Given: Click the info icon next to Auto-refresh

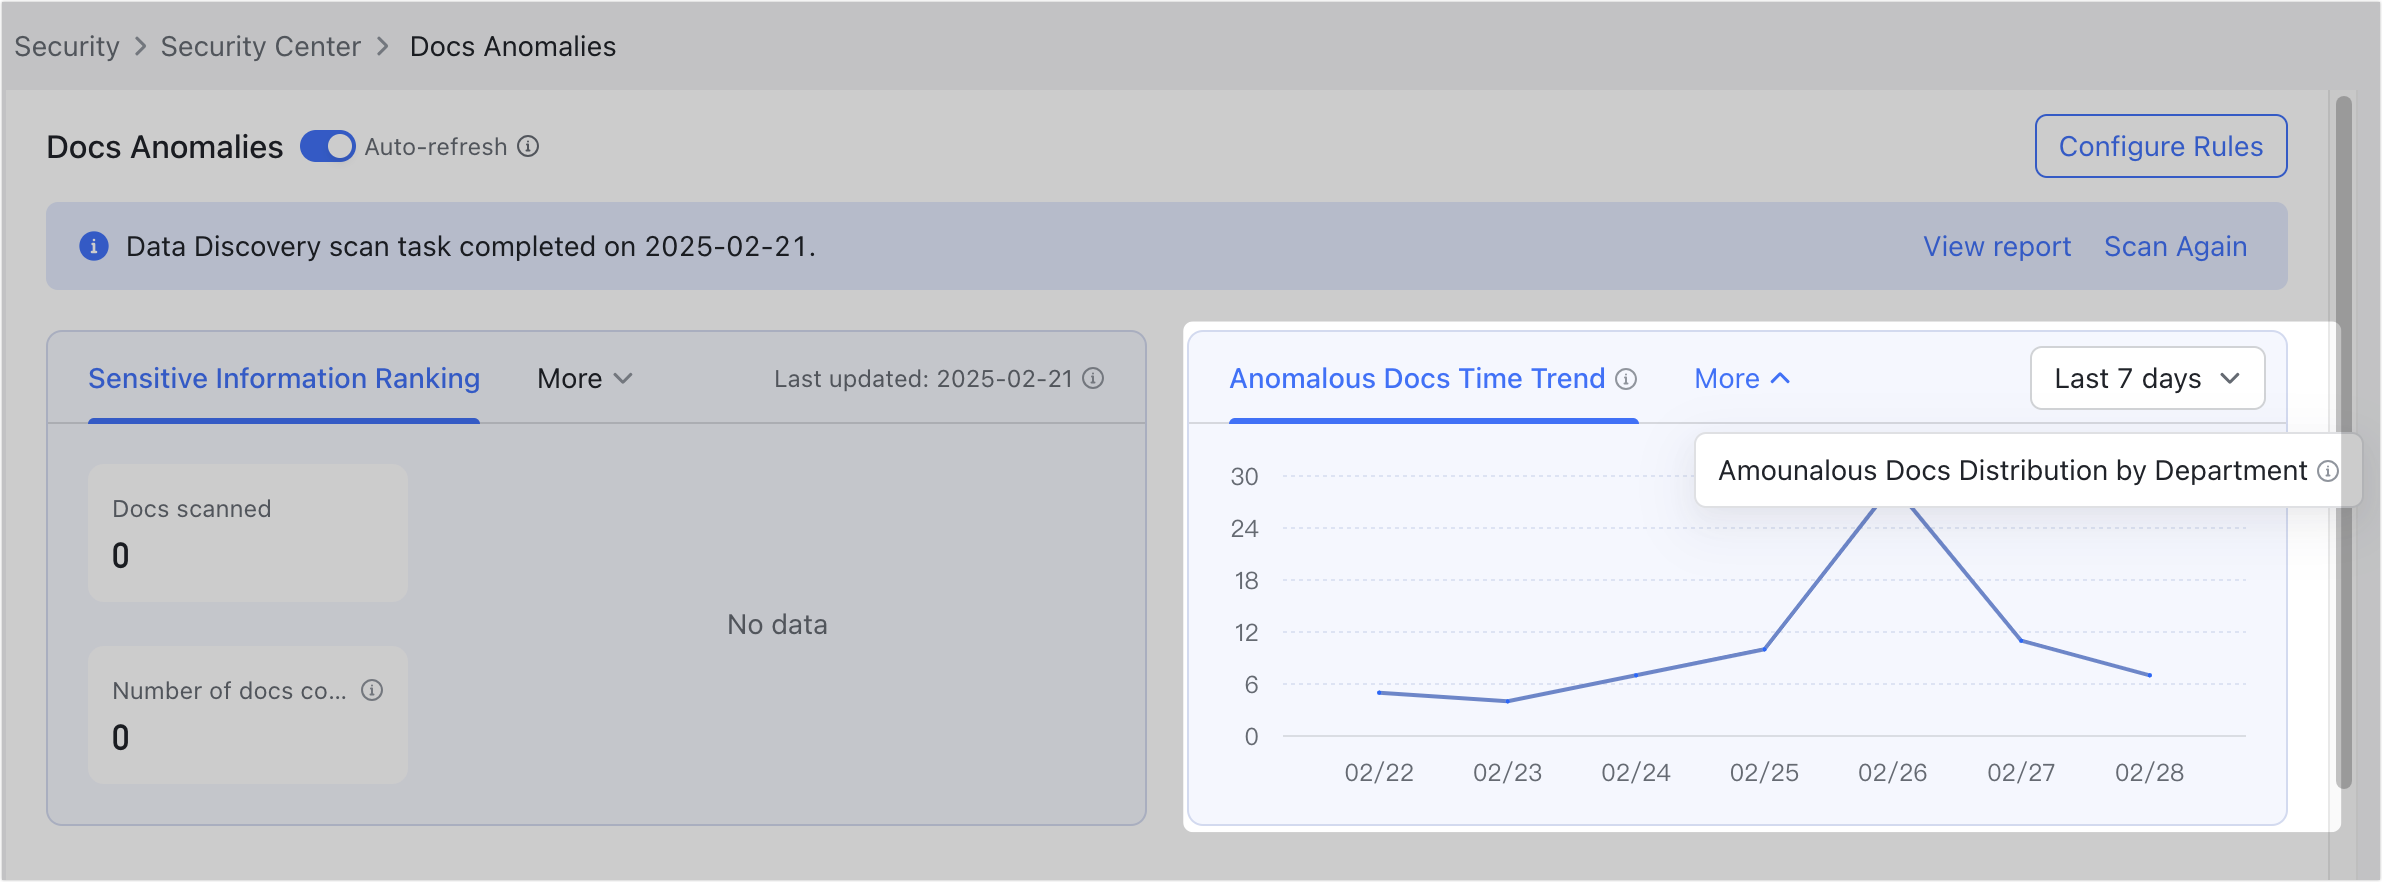Looking at the screenshot, I should tap(528, 147).
